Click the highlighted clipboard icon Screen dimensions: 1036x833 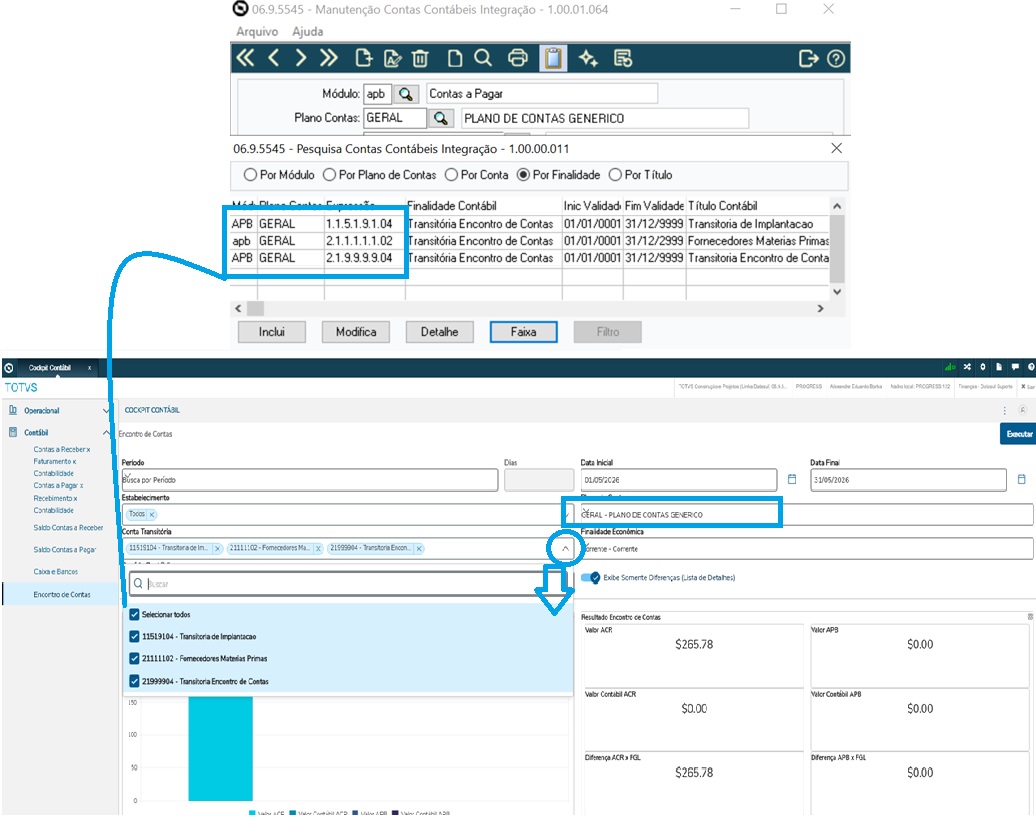click(553, 58)
